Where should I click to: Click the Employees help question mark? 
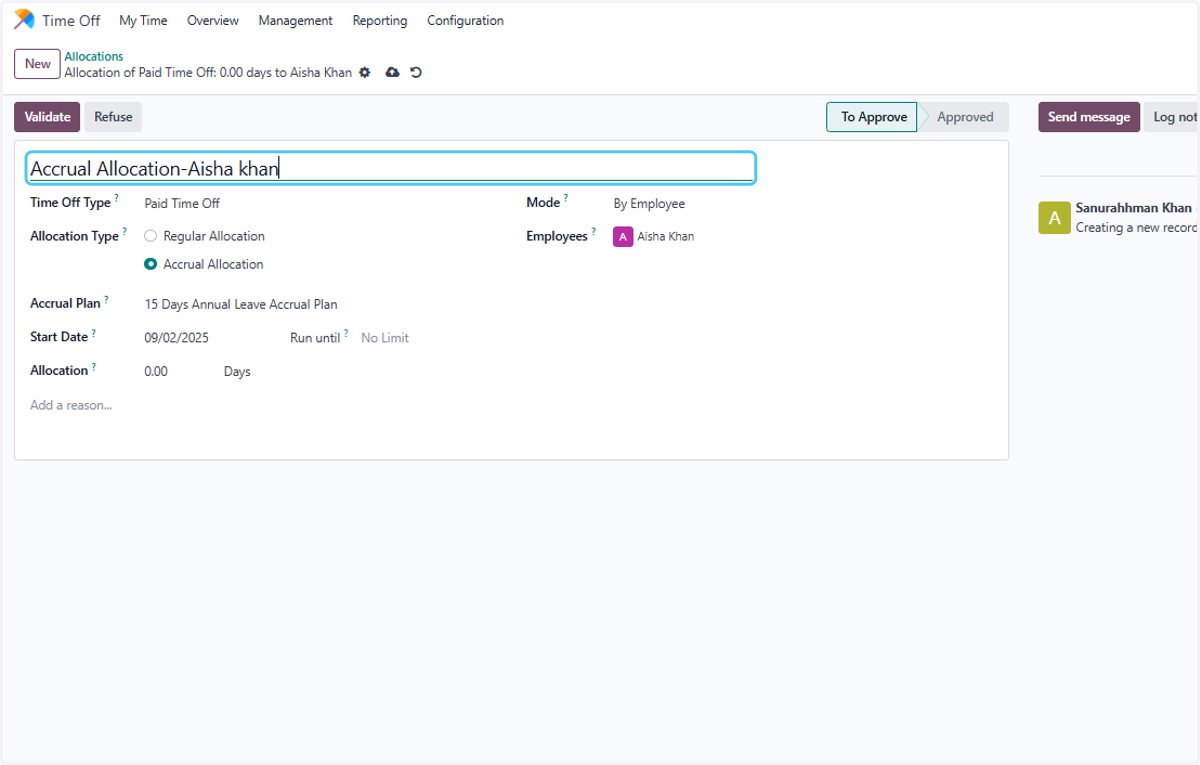(594, 232)
